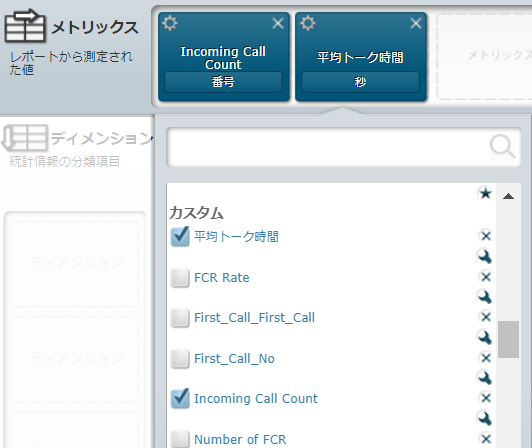Check the FCR Rate checkbox
Screen dimensions: 532x448
pyautogui.click(x=180, y=278)
